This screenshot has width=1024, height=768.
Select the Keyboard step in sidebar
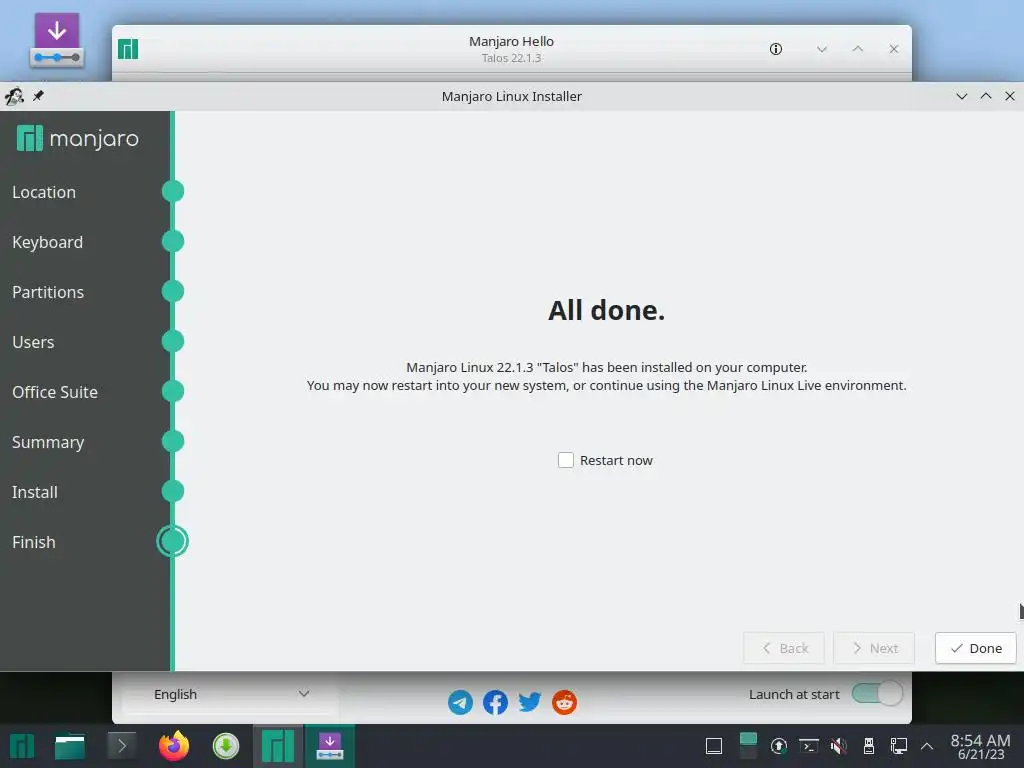pyautogui.click(x=48, y=242)
